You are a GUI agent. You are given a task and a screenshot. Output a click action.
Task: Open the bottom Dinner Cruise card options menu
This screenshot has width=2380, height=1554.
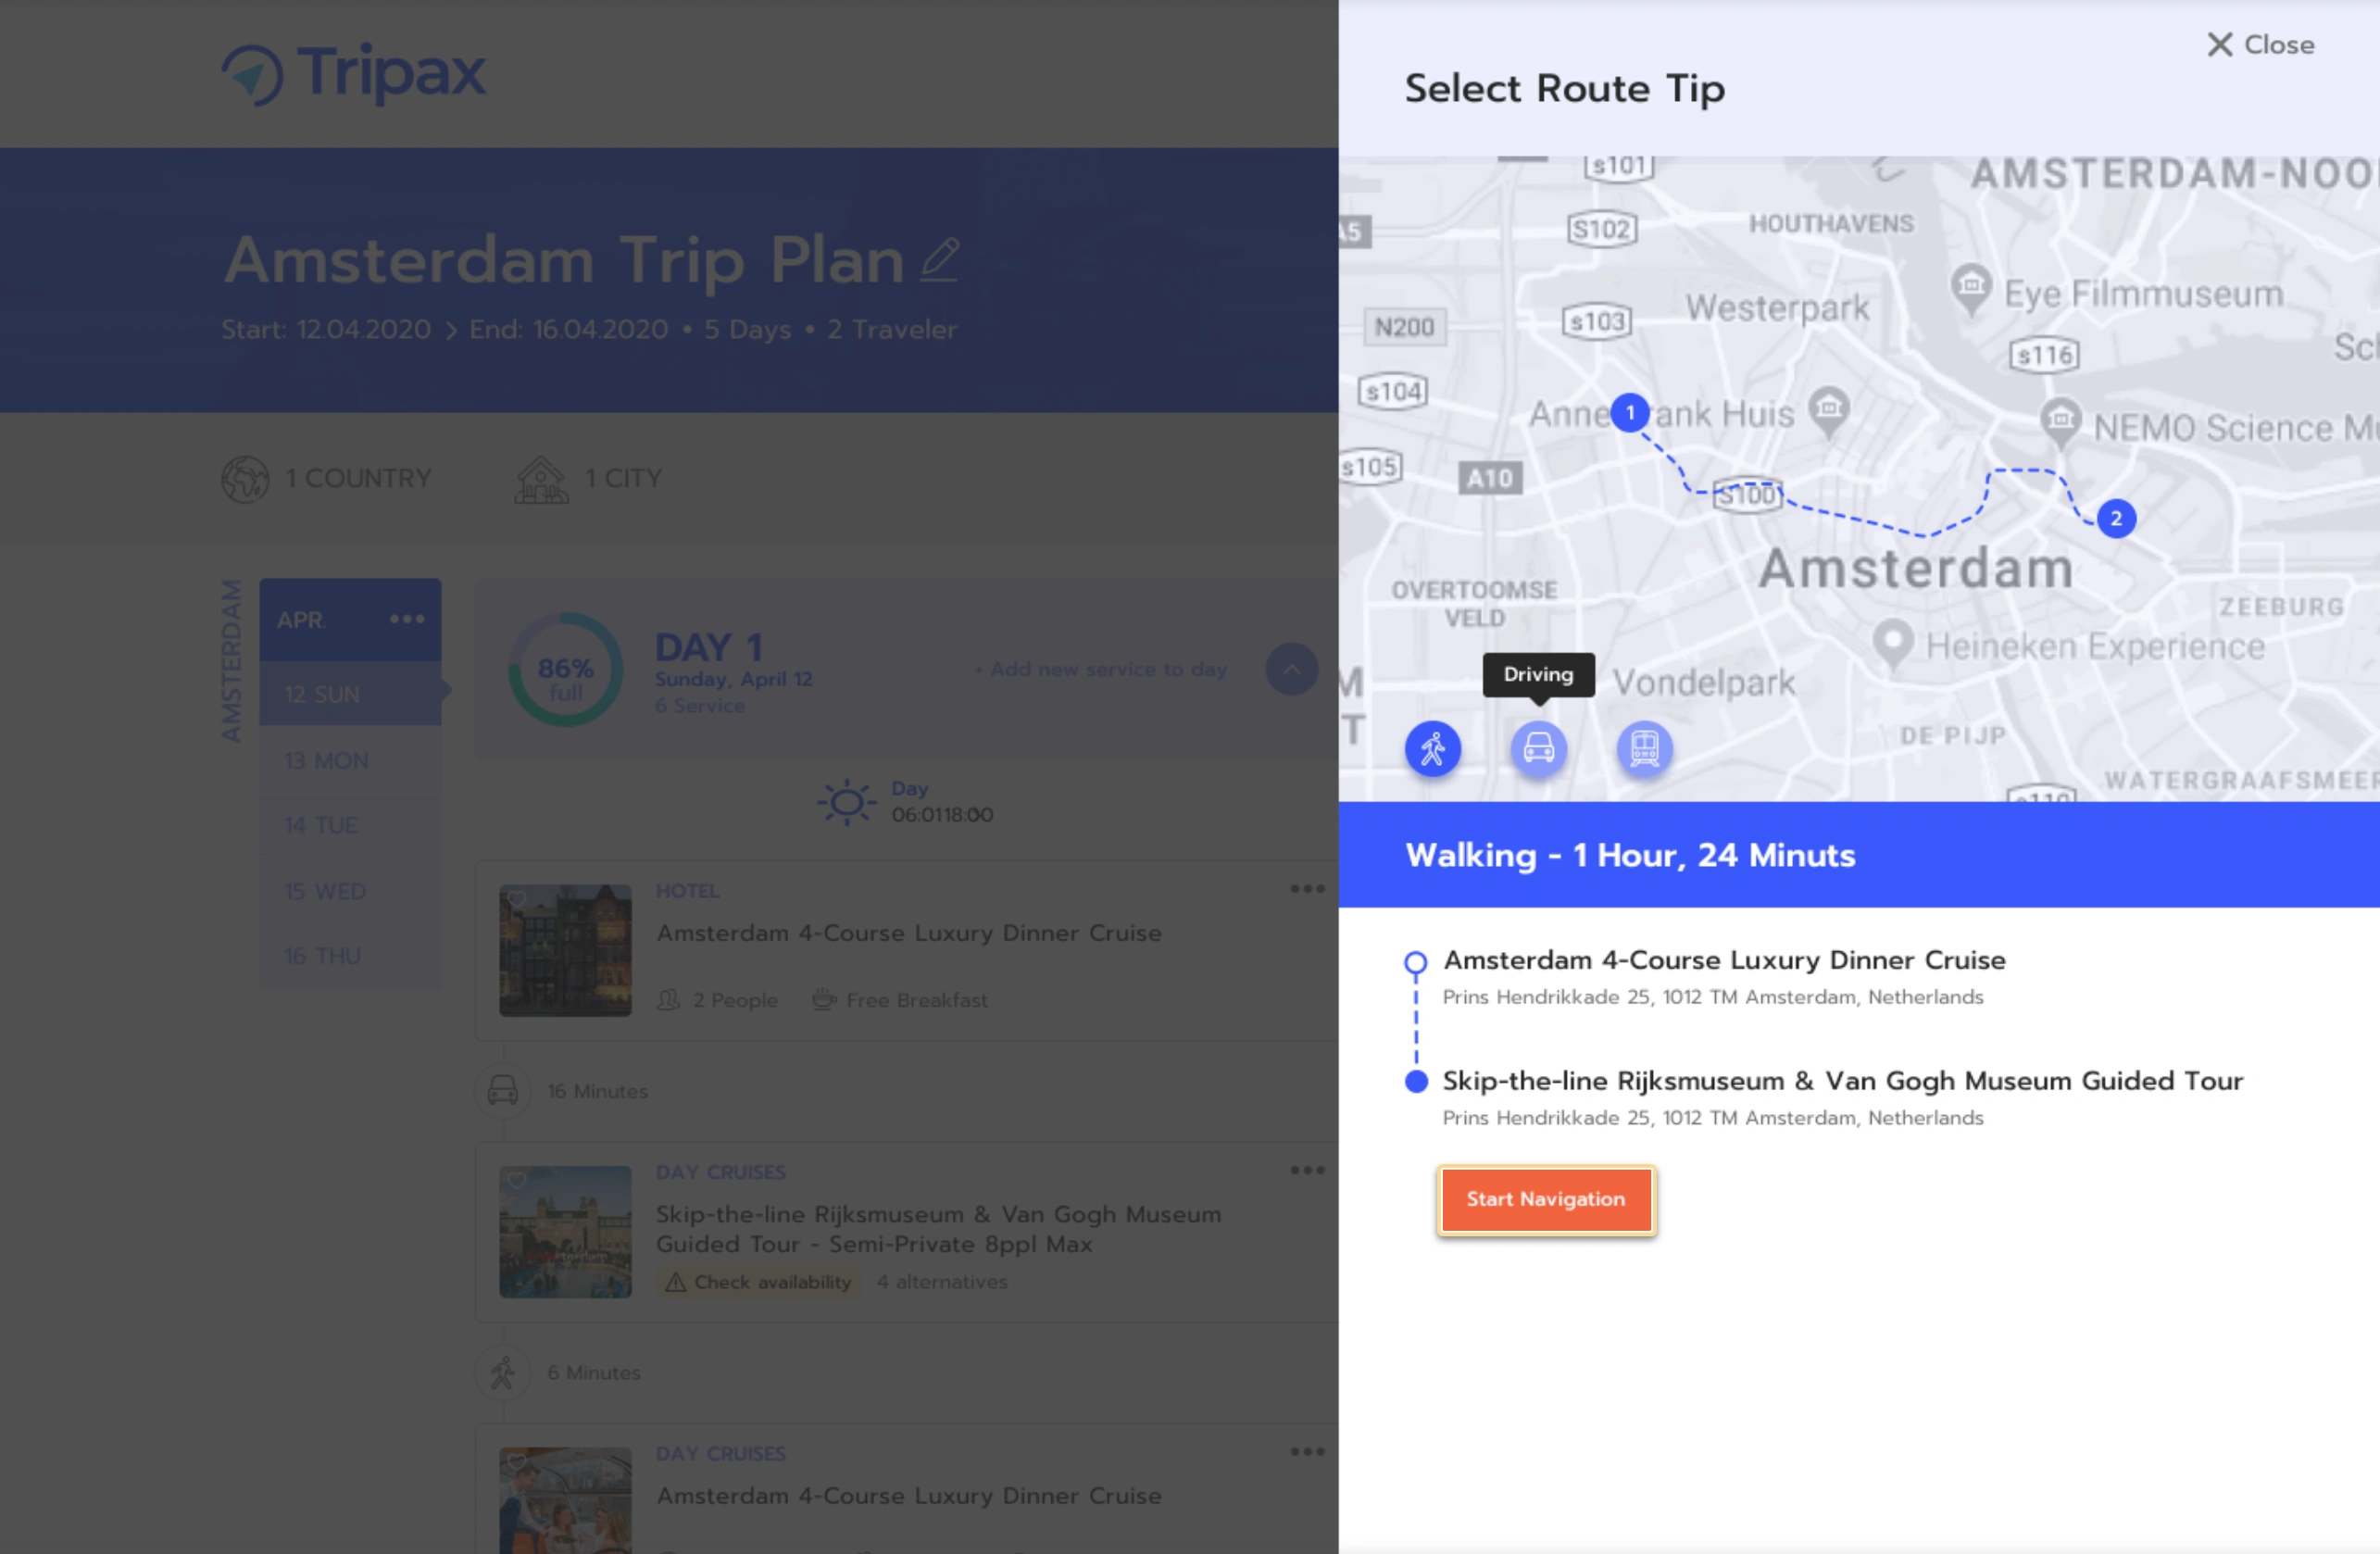tap(1307, 1451)
